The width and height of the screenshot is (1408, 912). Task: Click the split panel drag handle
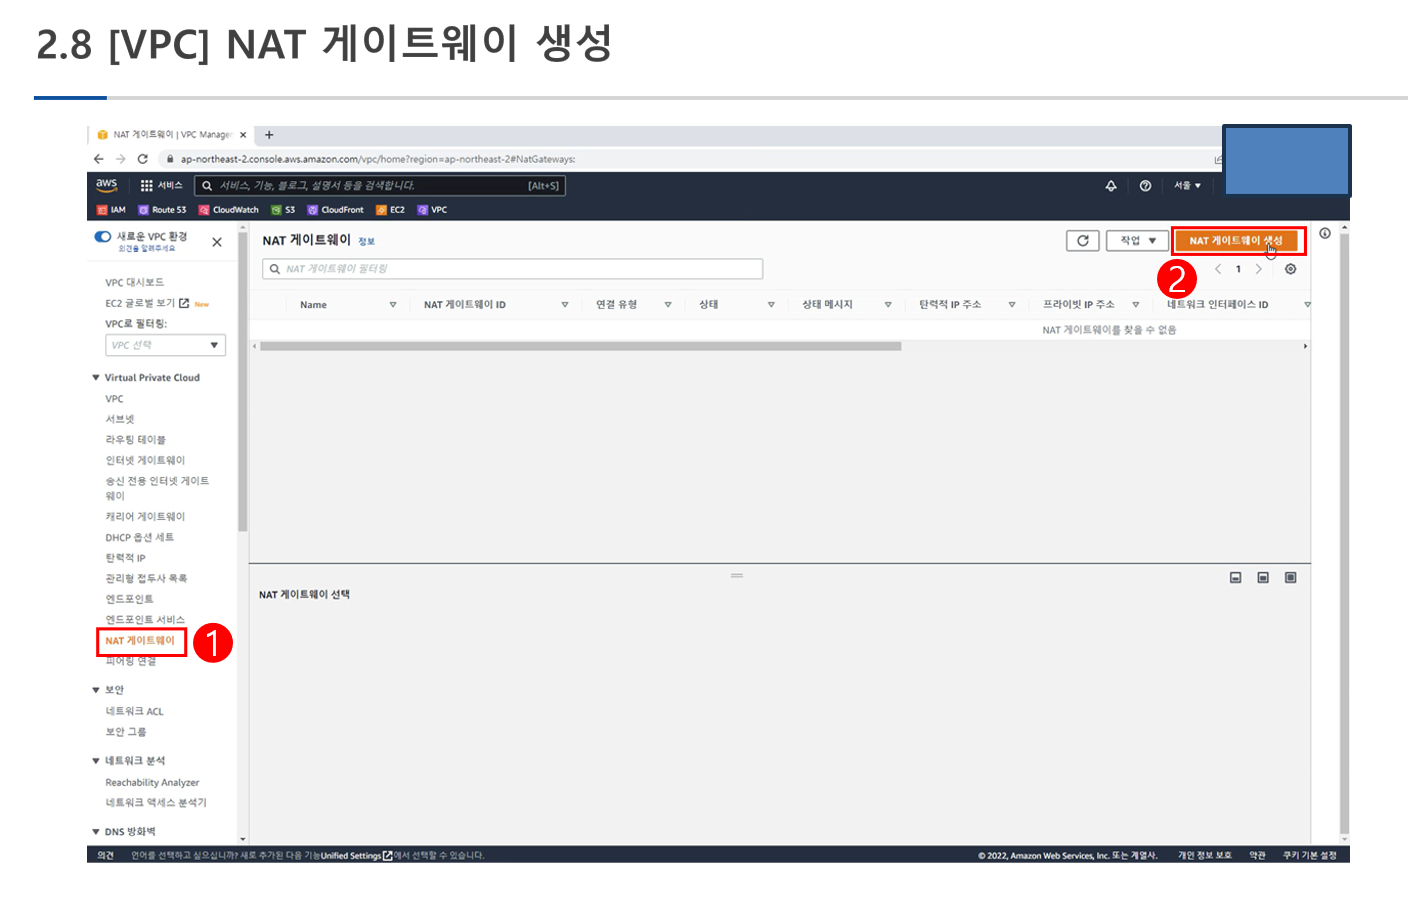click(737, 576)
